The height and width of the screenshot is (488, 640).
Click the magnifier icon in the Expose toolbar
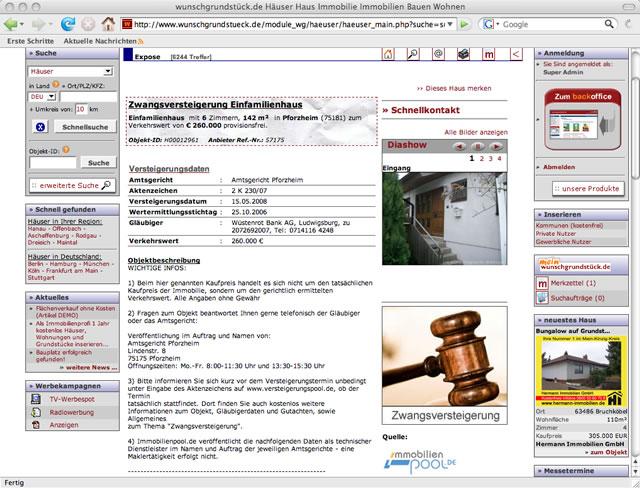click(x=413, y=54)
